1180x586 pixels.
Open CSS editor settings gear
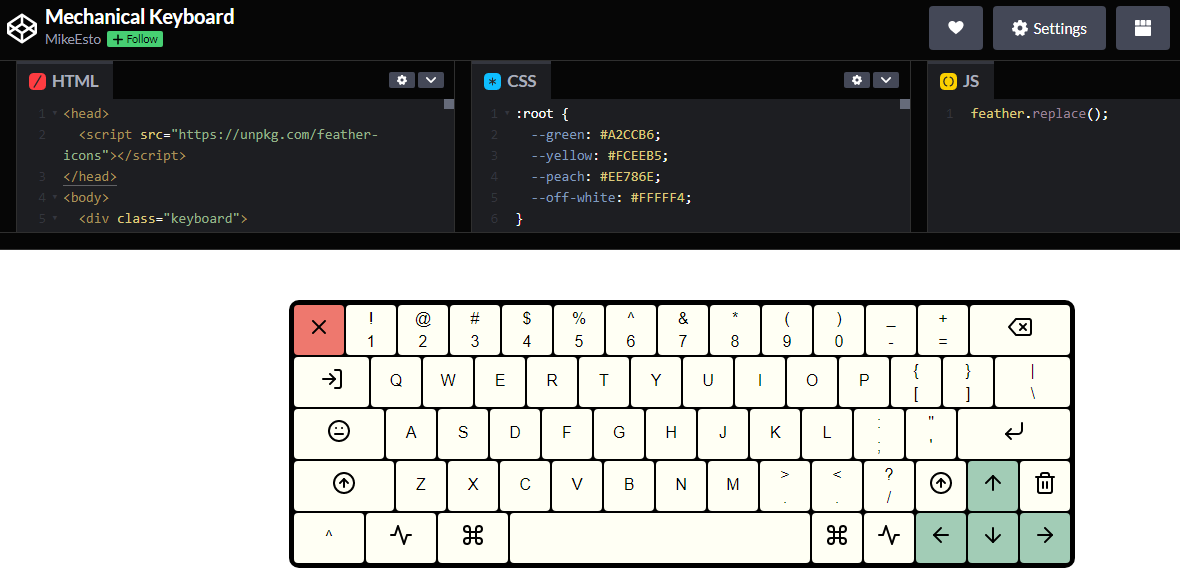856,80
